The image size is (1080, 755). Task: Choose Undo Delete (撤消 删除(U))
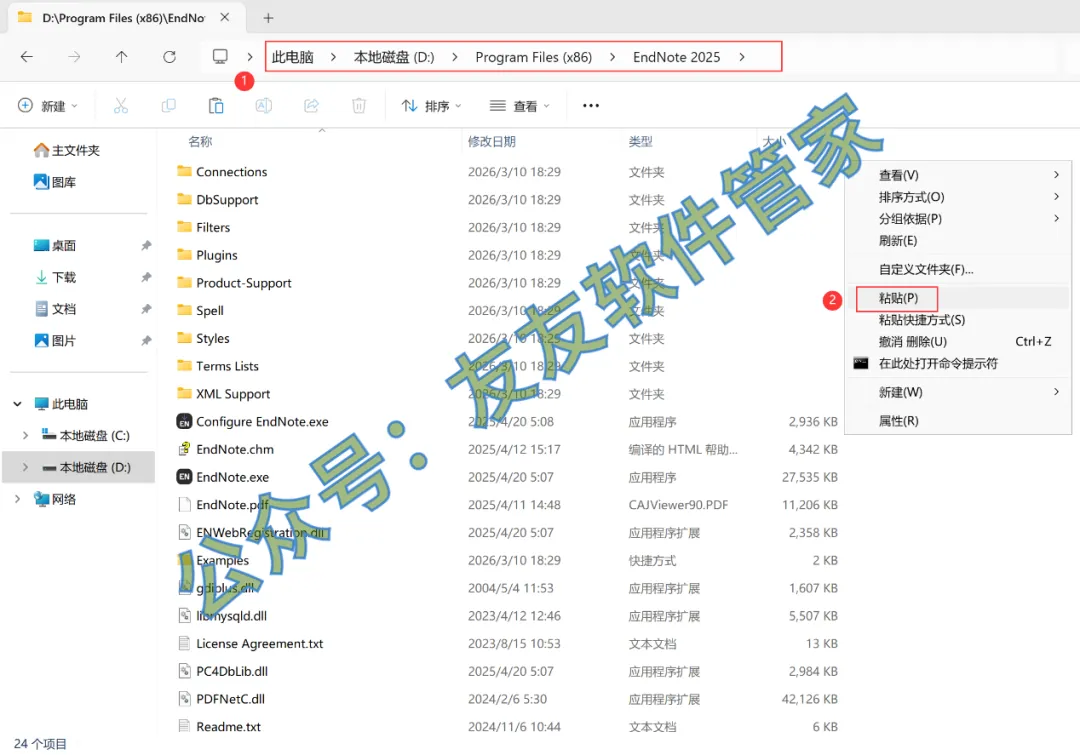[x=958, y=342]
